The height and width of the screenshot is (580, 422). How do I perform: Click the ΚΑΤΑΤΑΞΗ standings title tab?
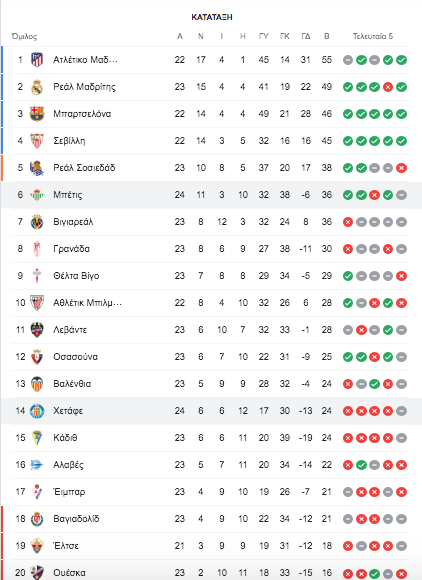coord(212,17)
